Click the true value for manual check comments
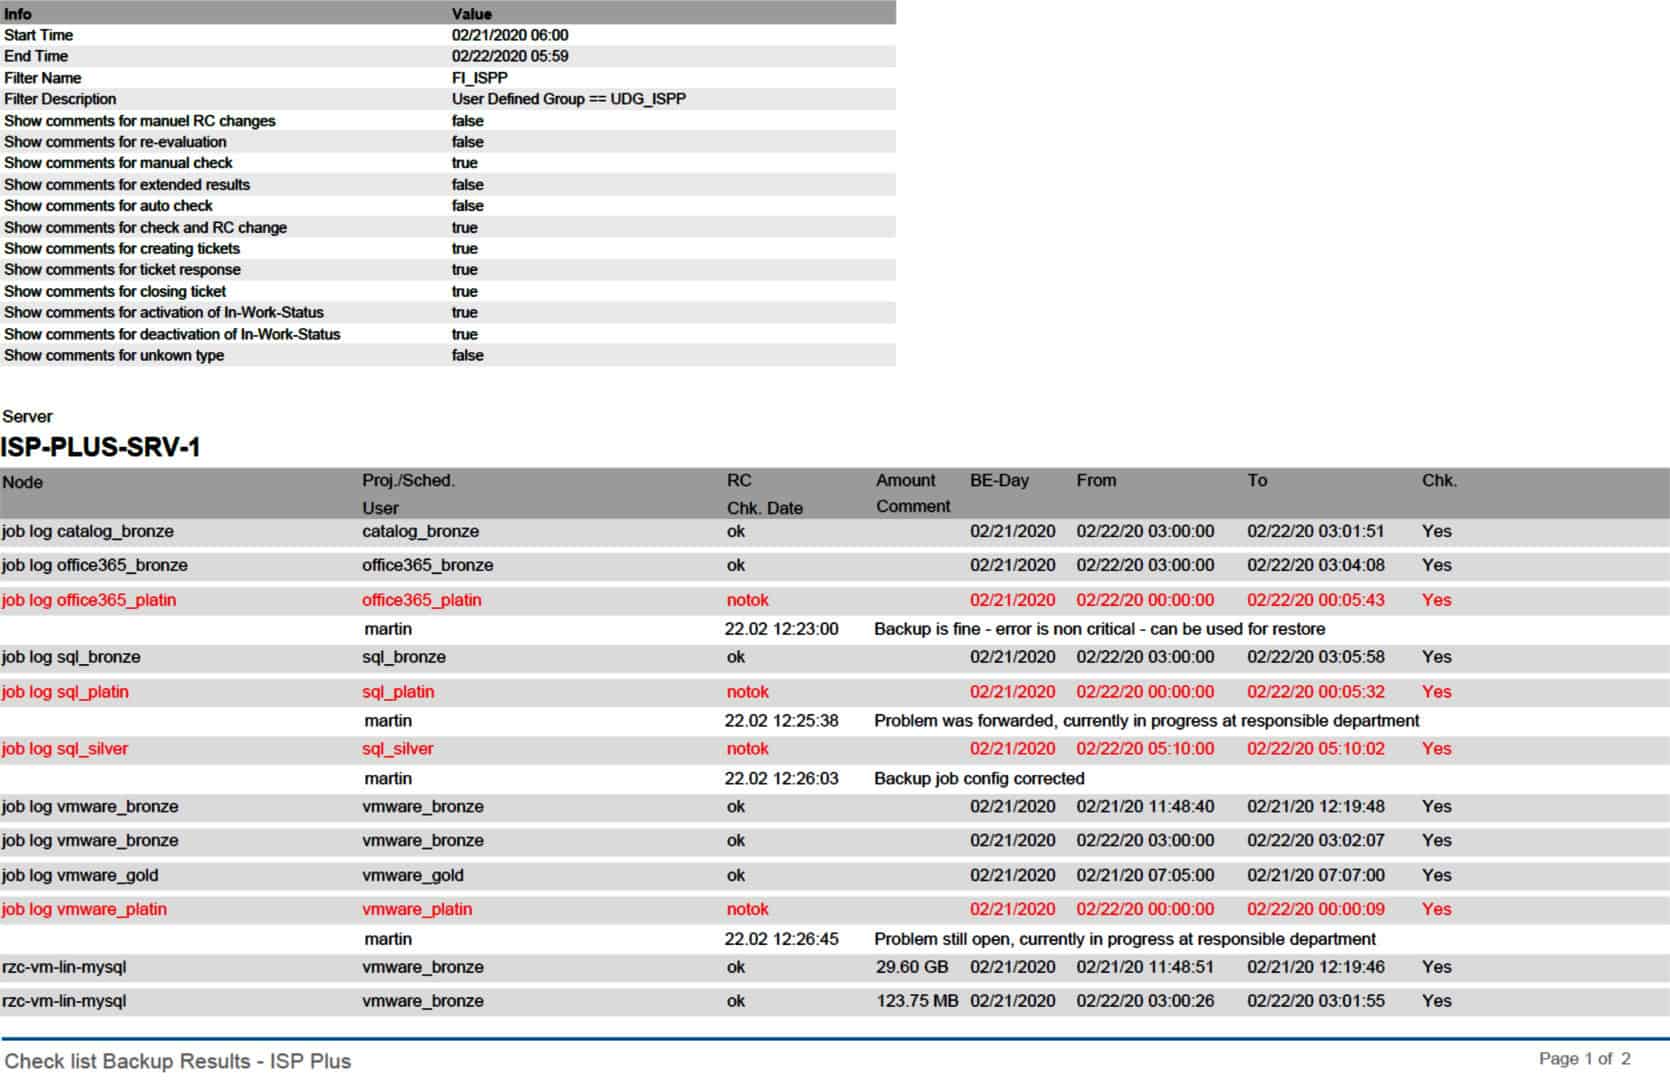The width and height of the screenshot is (1670, 1080). coord(464,163)
